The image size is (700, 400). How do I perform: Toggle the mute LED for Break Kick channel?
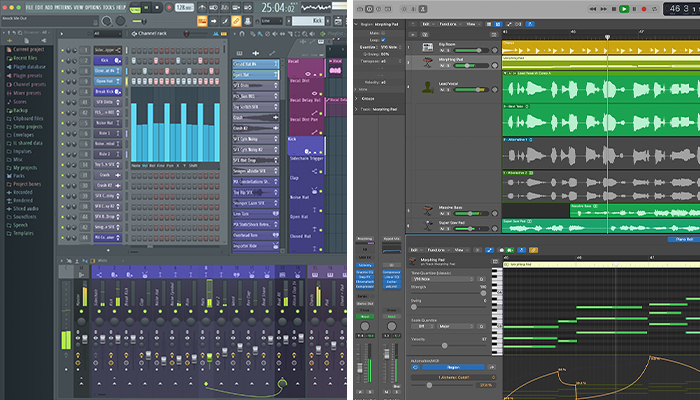(x=62, y=92)
